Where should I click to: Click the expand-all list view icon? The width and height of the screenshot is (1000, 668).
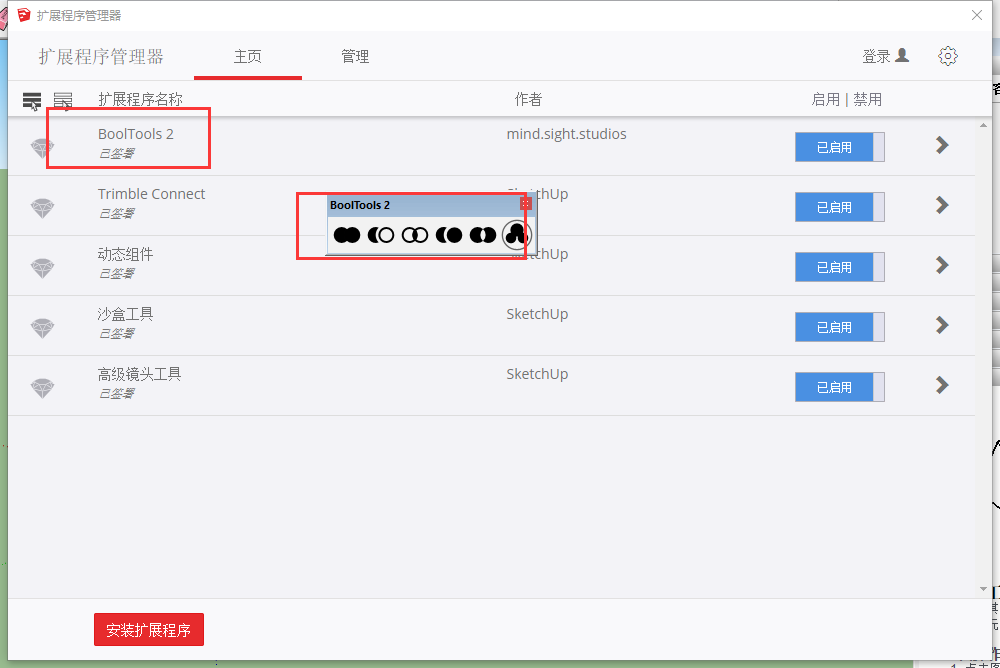click(x=32, y=101)
